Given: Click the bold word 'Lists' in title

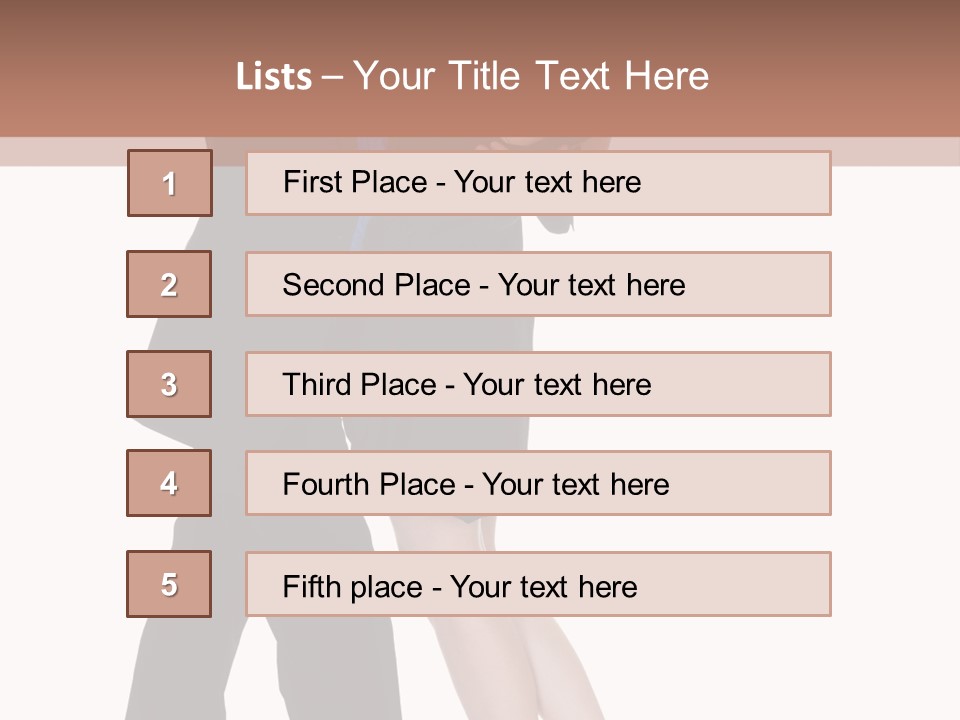Looking at the screenshot, I should point(274,76).
